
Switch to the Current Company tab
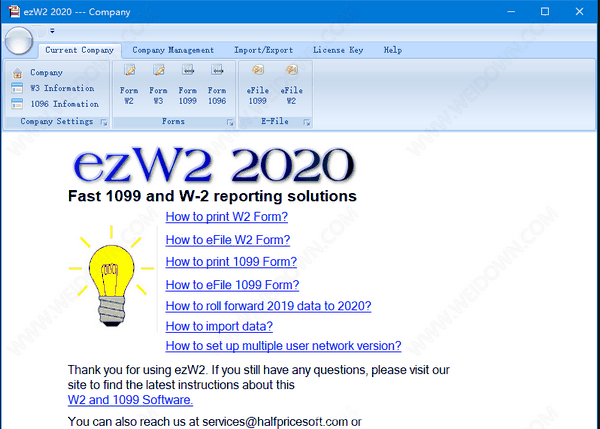click(x=80, y=50)
